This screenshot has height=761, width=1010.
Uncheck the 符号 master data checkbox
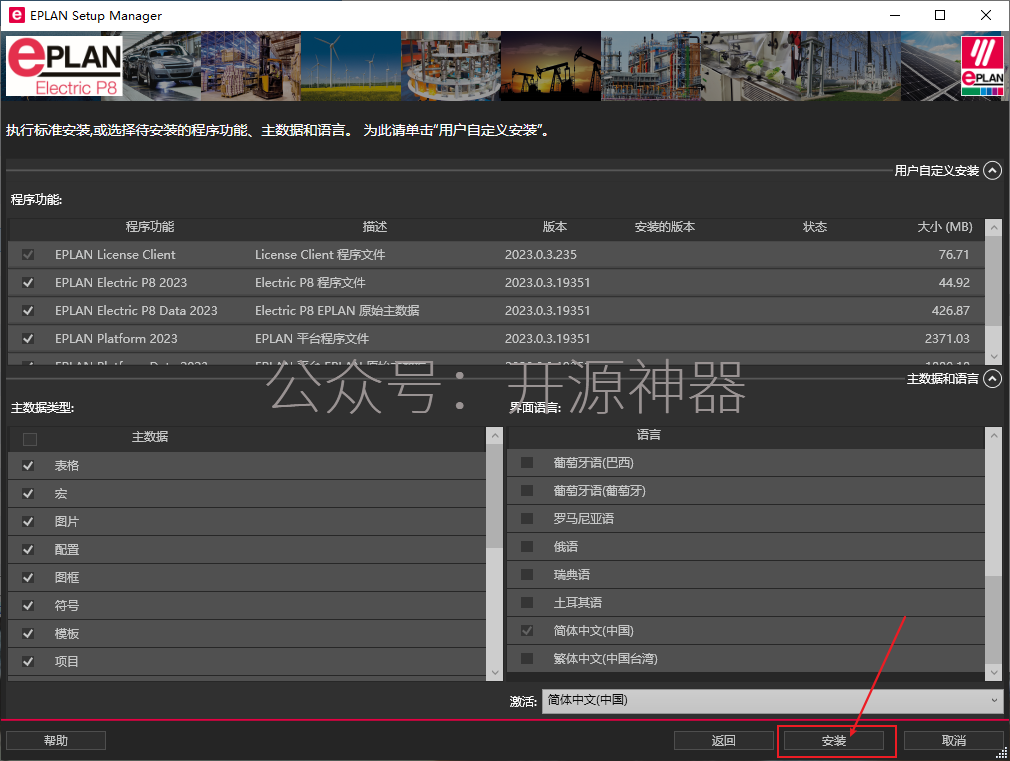pos(28,605)
